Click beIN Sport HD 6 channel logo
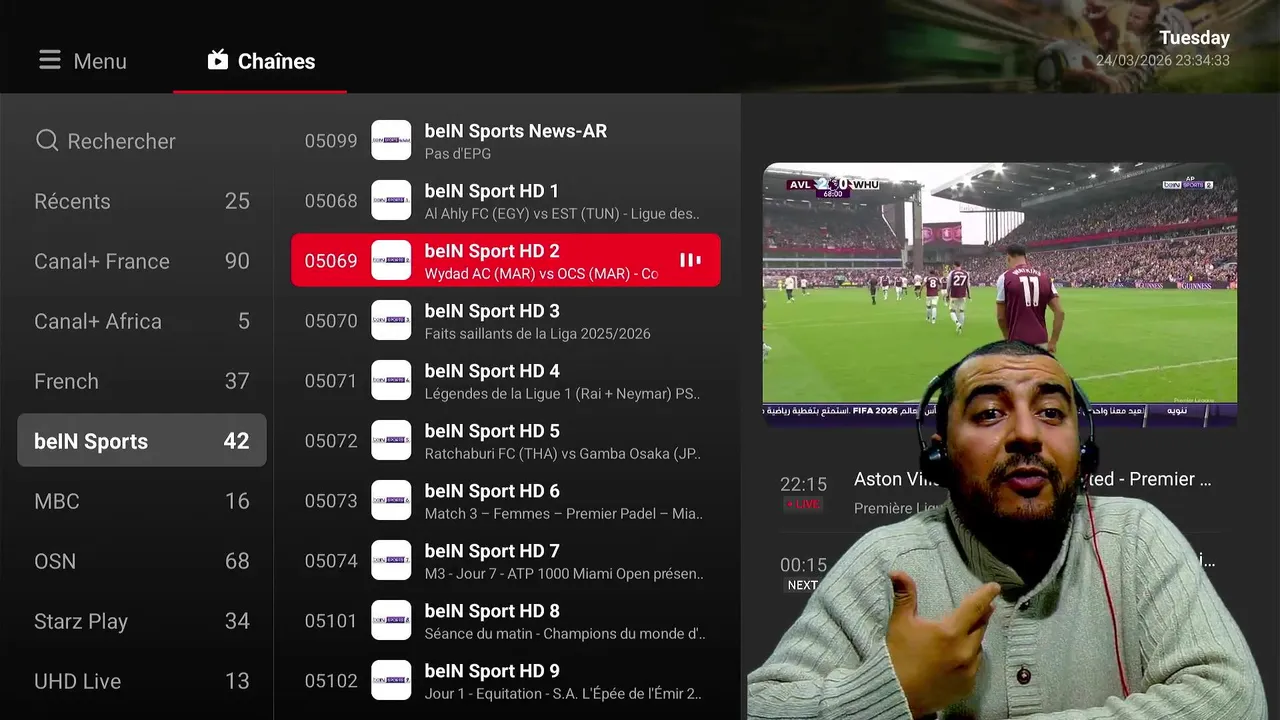This screenshot has height=720, width=1280. click(391, 501)
